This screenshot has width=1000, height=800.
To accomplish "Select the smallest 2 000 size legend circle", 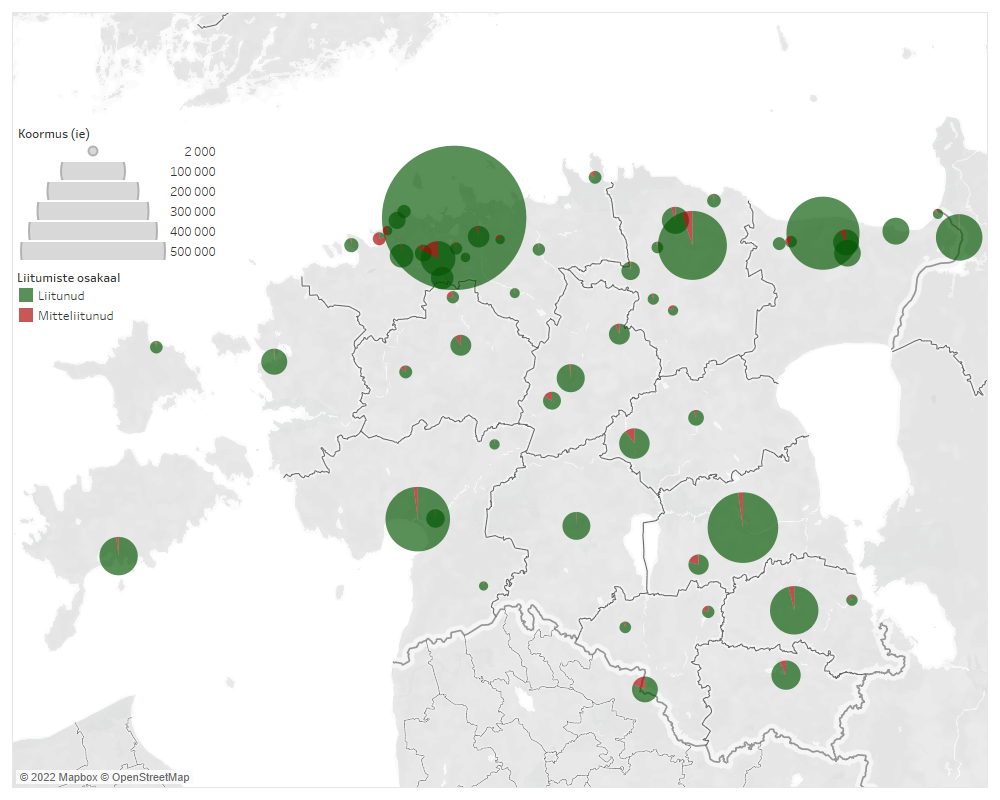I will pos(93,151).
